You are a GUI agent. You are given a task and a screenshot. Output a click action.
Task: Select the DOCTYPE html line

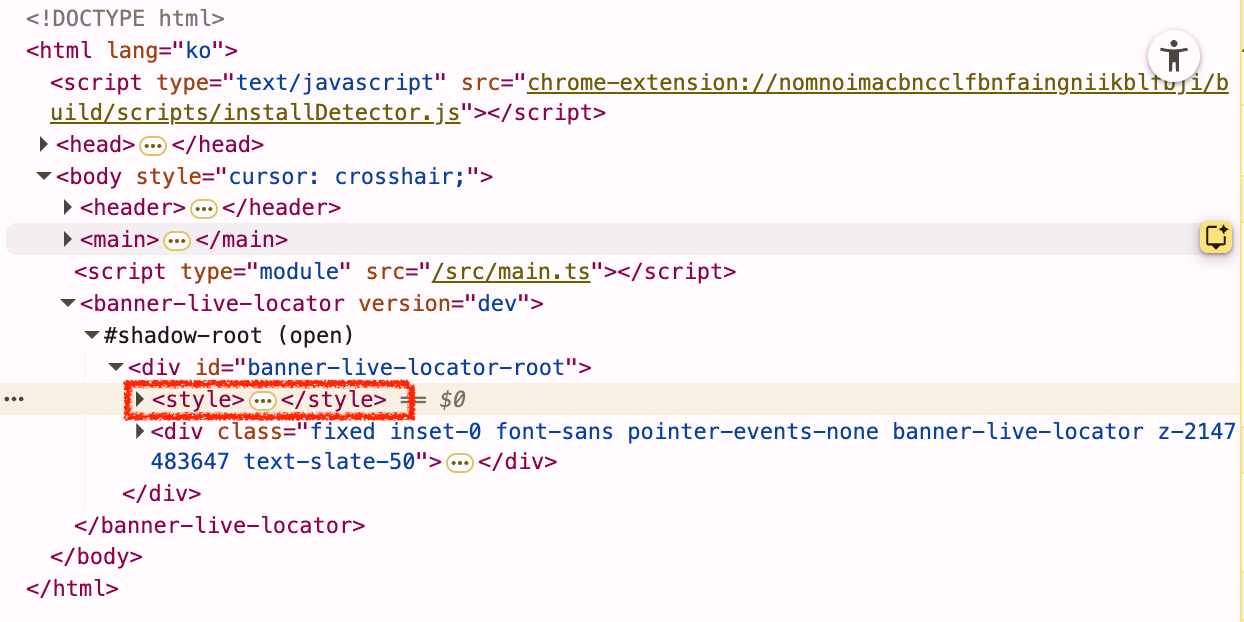coord(125,18)
